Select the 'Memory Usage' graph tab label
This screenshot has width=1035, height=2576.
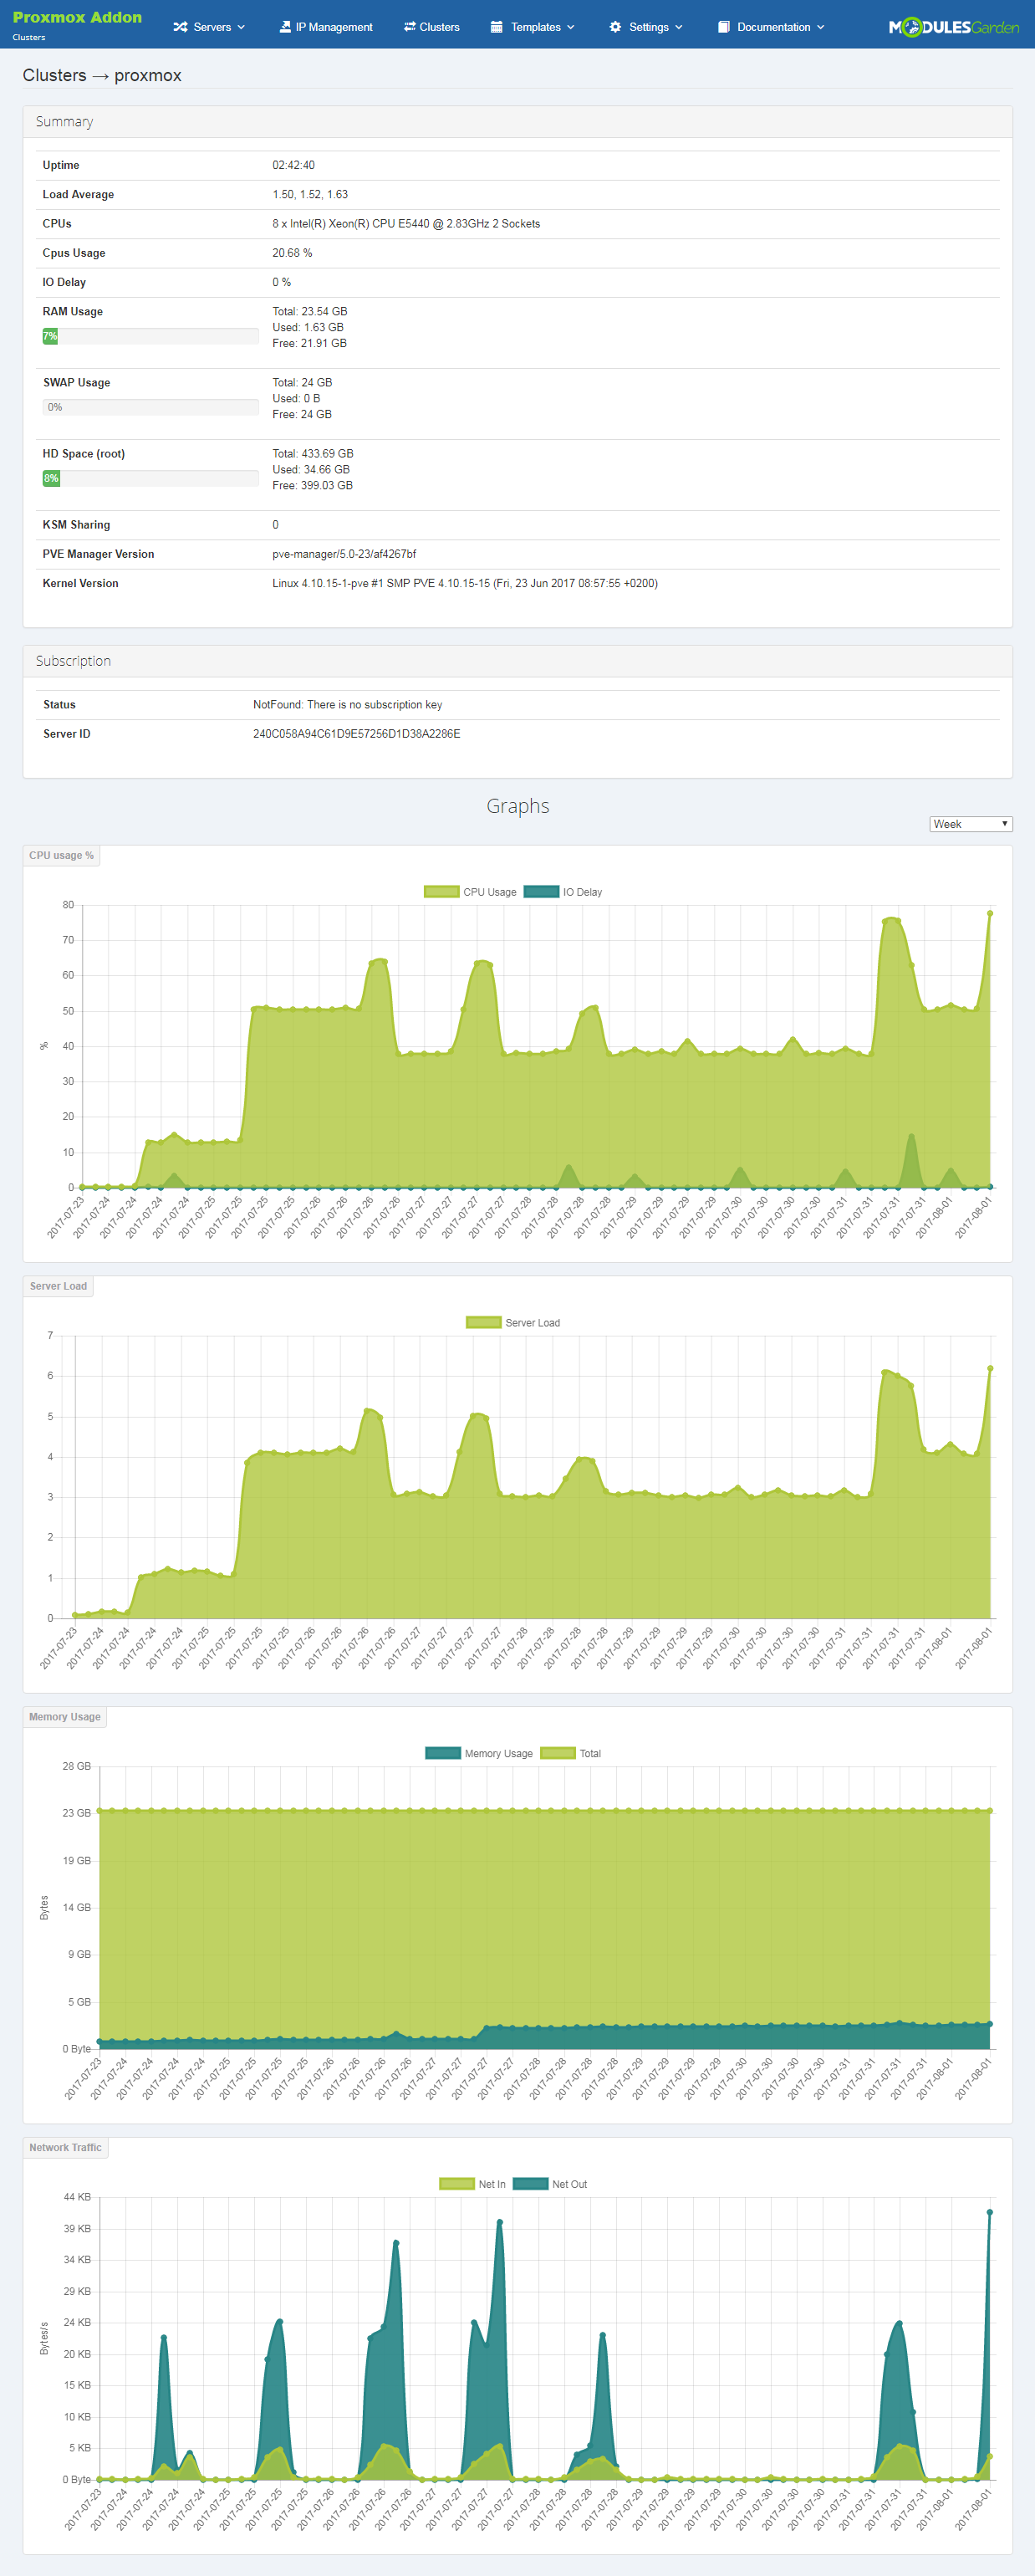point(65,1717)
